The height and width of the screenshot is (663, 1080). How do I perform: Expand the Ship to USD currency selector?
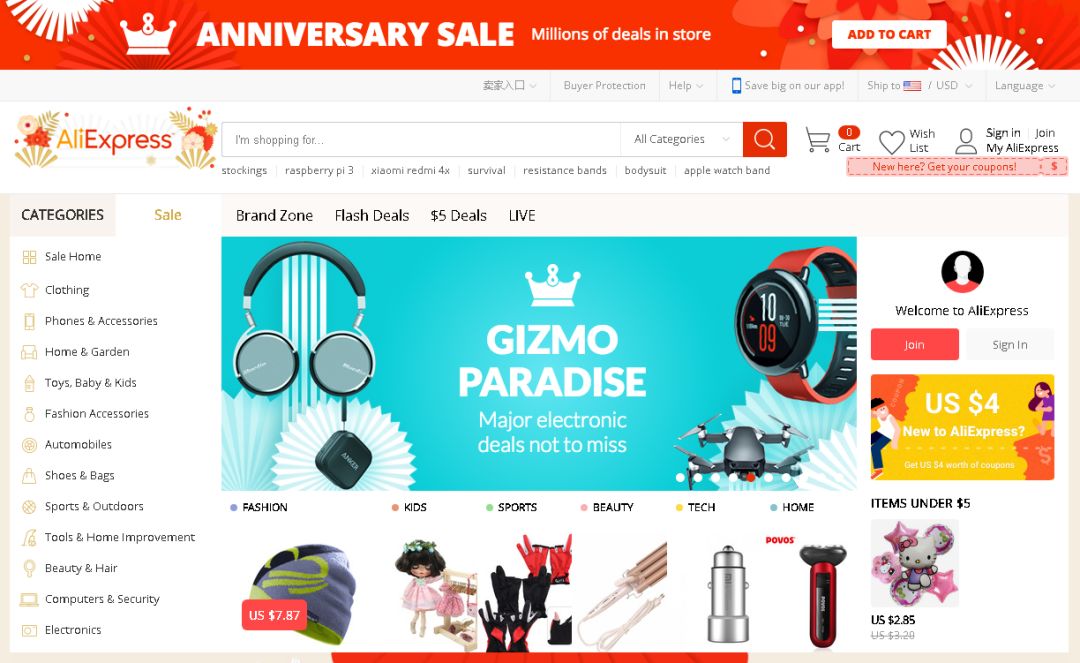[x=920, y=85]
